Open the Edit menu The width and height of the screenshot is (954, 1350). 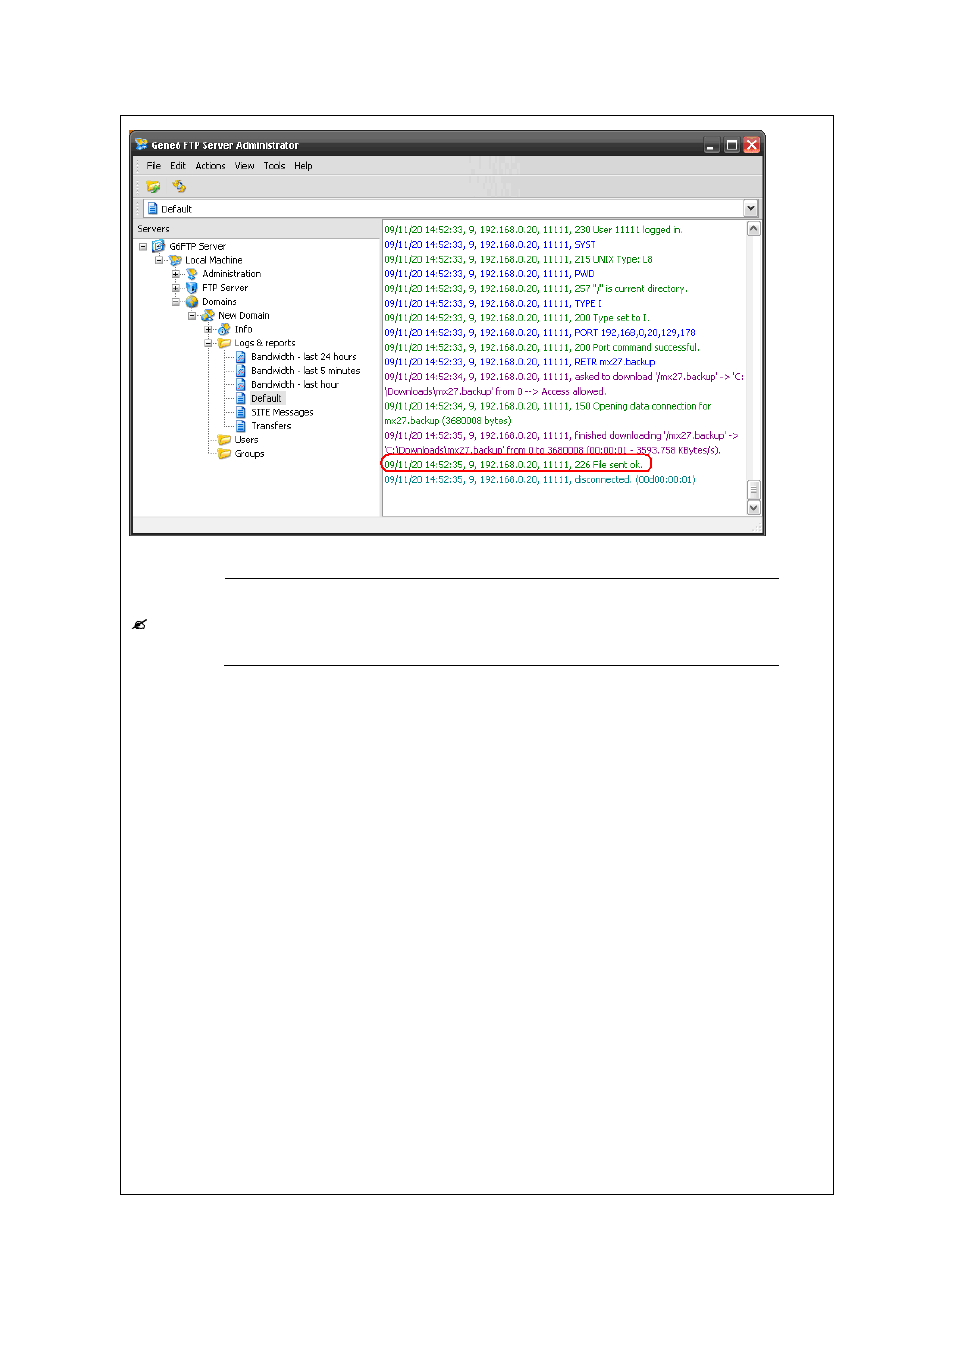click(x=178, y=166)
